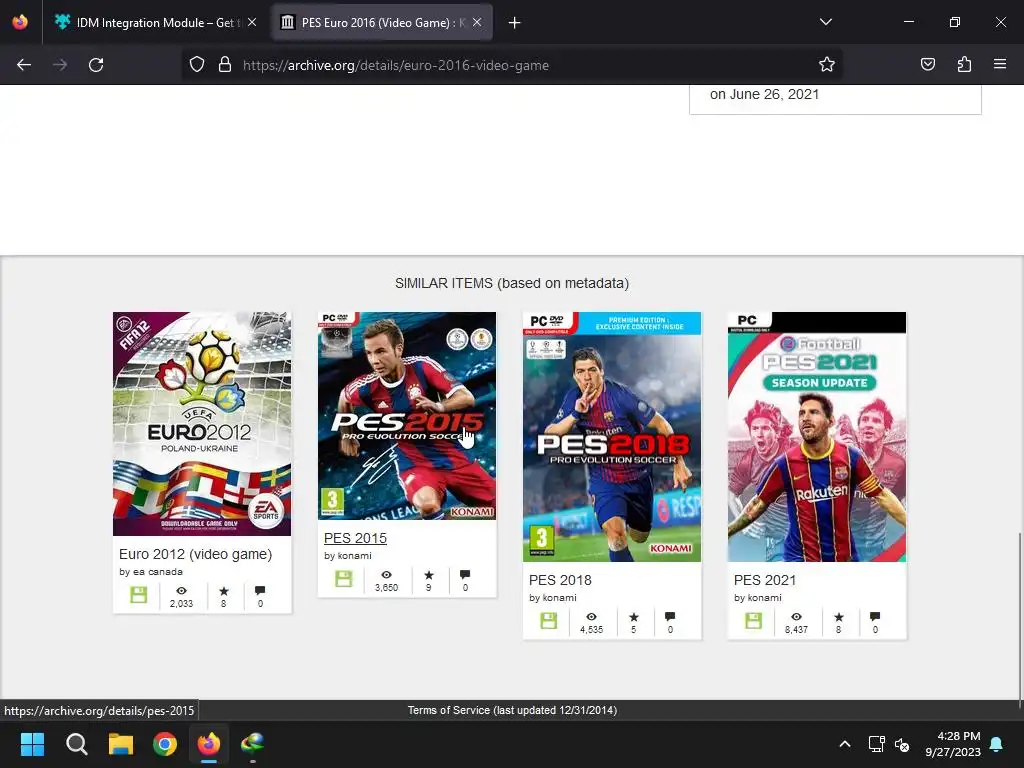Click the views eye icon on PES 2015
This screenshot has width=1024, height=768.
[x=387, y=575]
